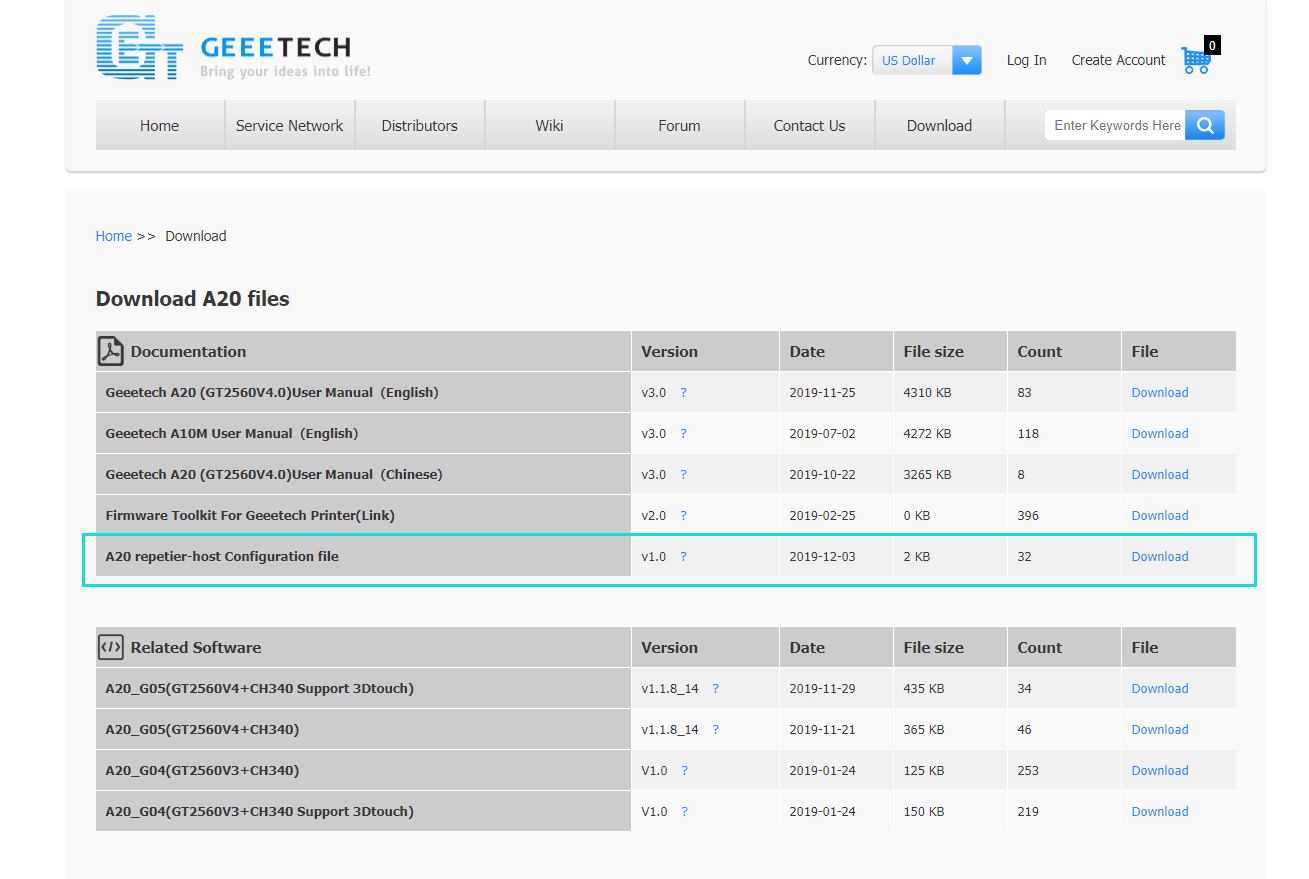
Task: Select 'Firmware Toolkit For Geeetech Printer(Link)' row name
Action: coord(250,515)
